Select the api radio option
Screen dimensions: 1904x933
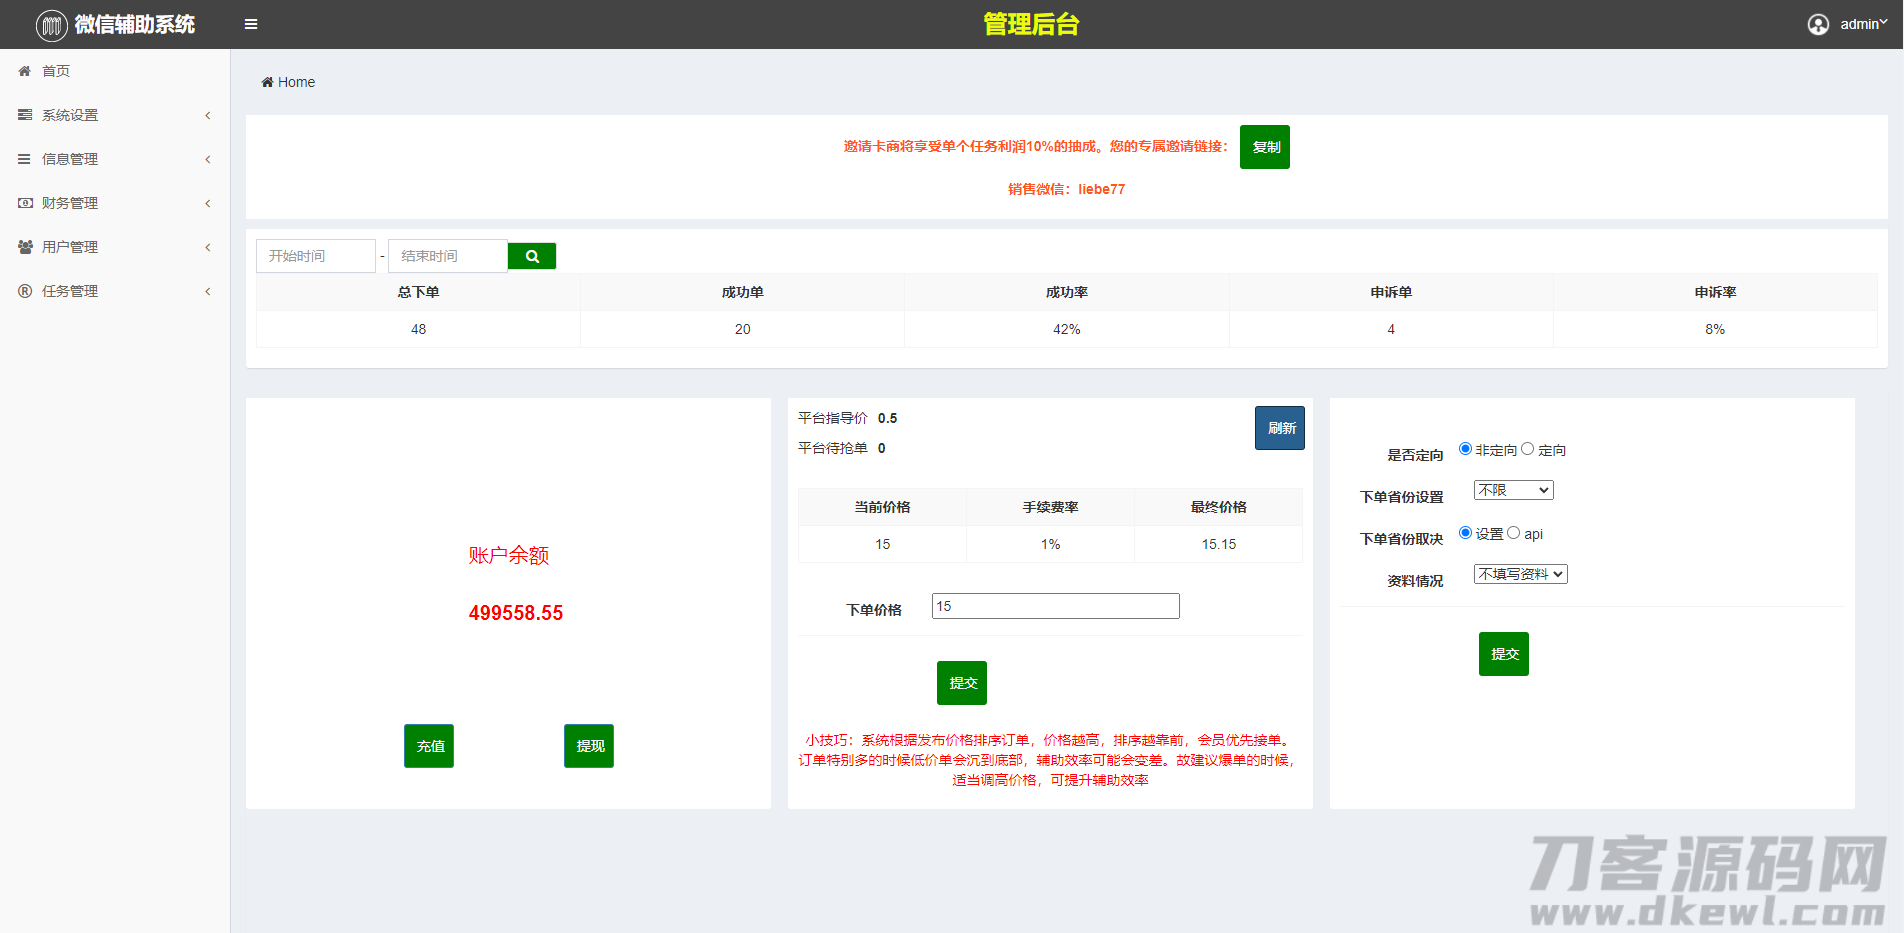(x=1513, y=533)
